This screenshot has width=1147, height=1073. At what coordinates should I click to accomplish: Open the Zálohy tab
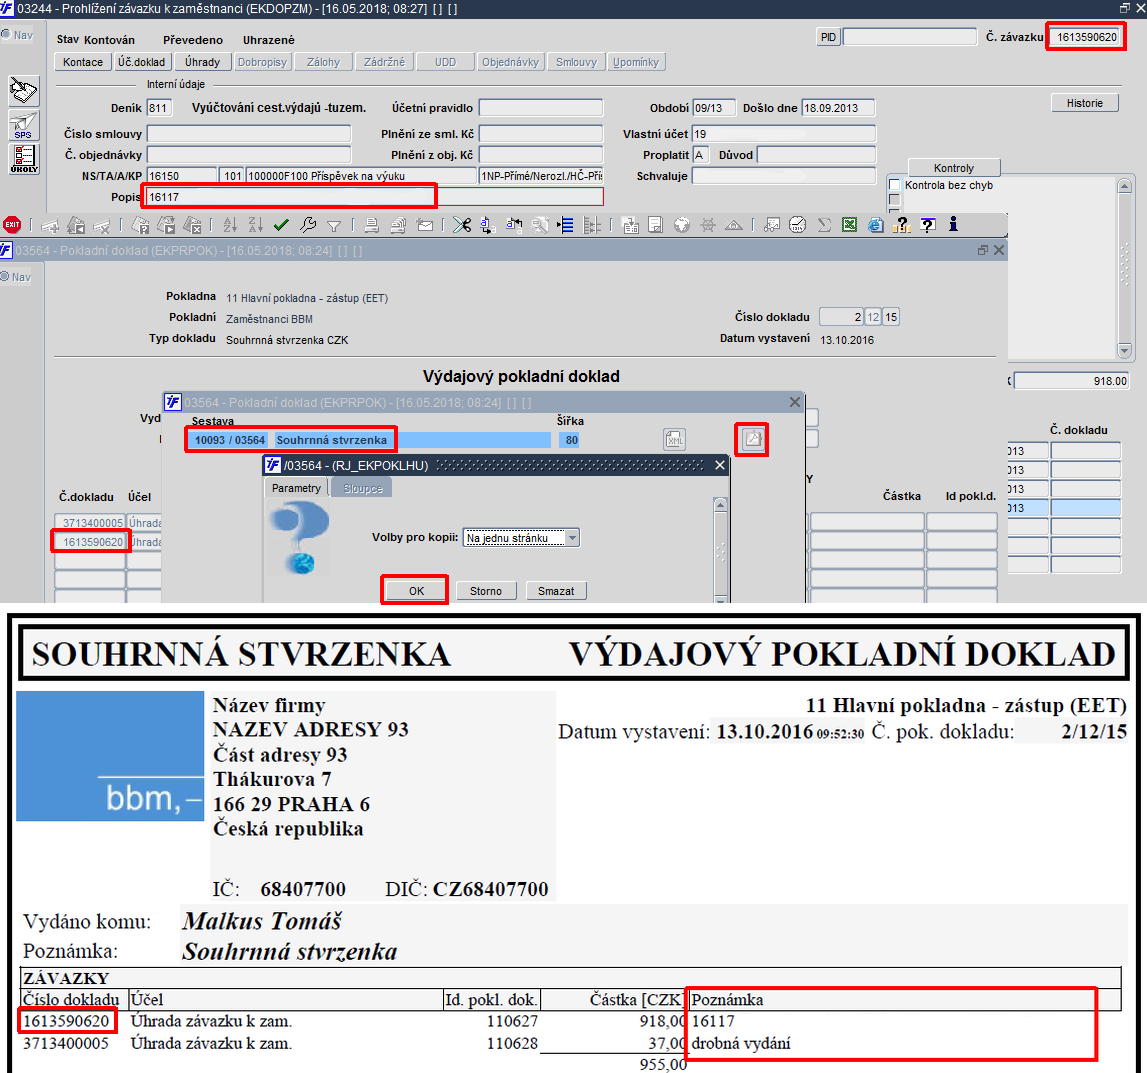pyautogui.click(x=323, y=62)
